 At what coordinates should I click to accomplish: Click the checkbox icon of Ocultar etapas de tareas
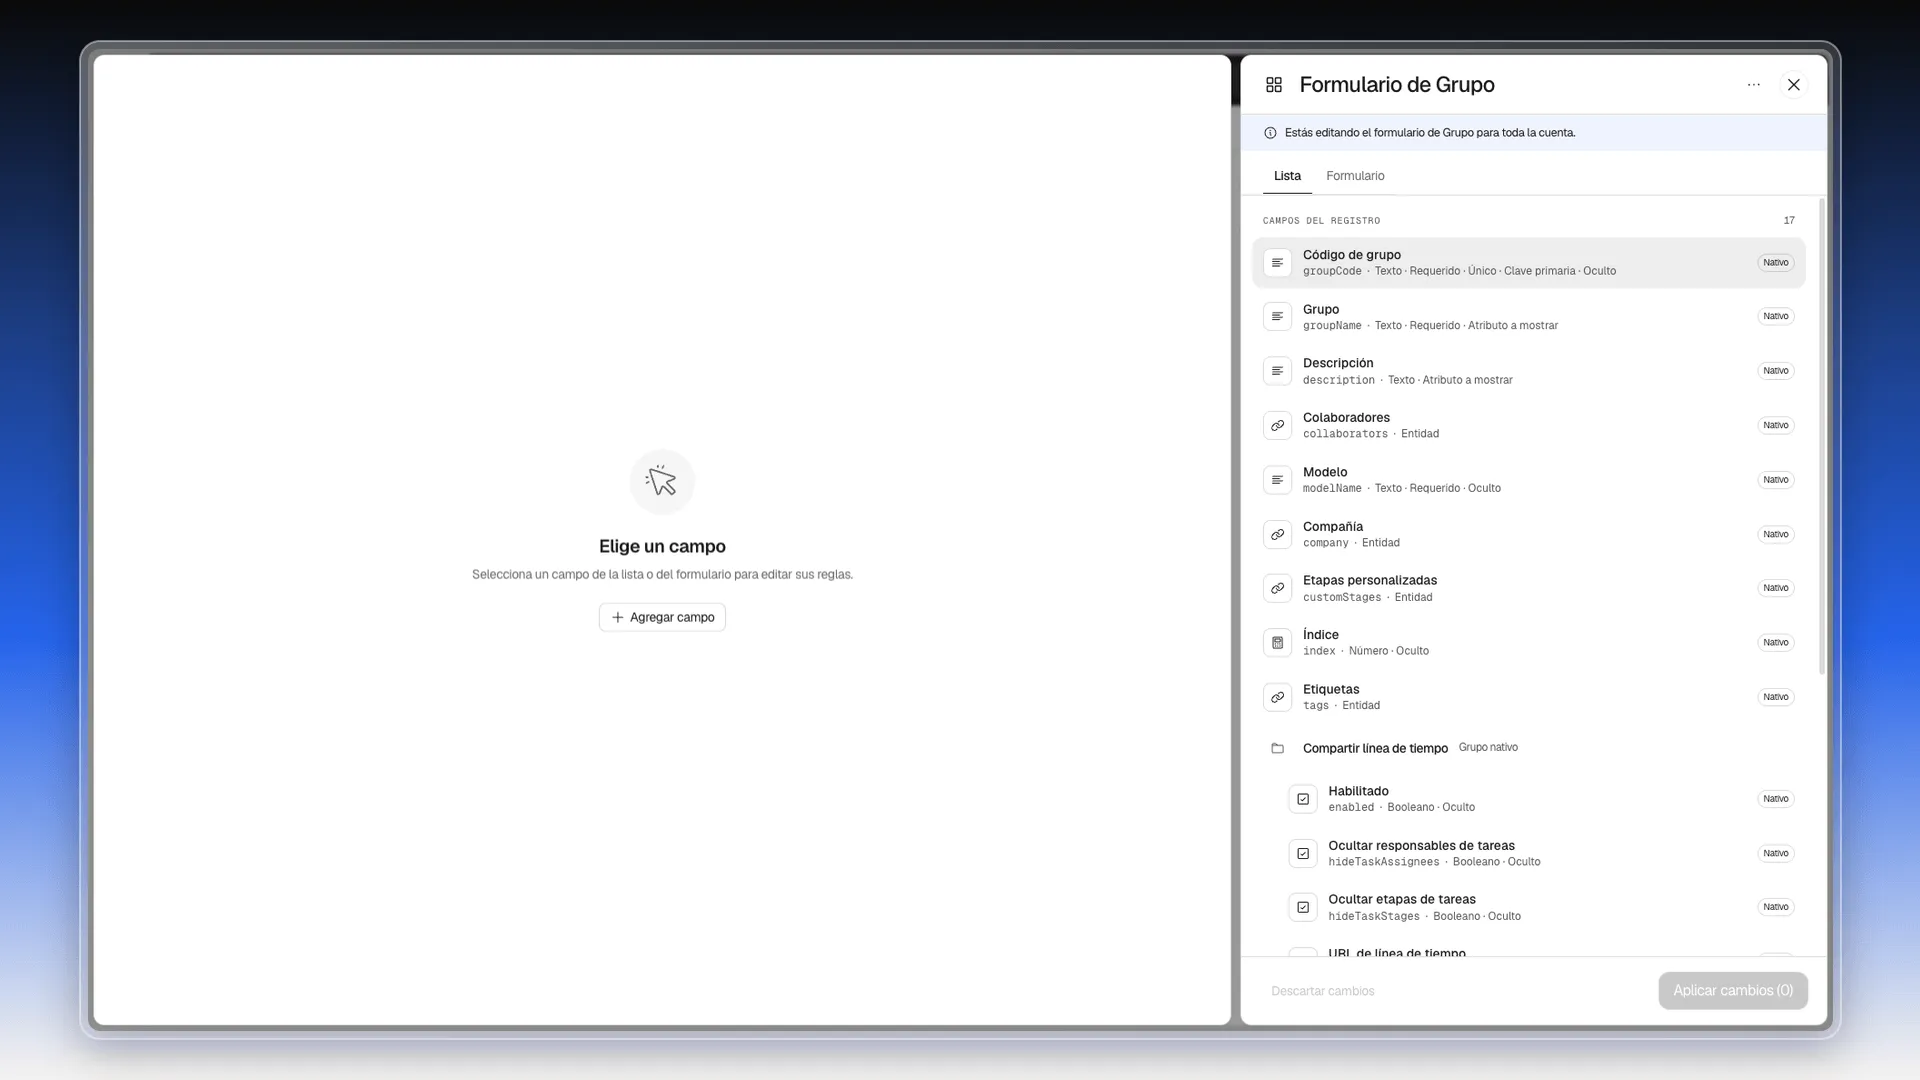(1303, 908)
